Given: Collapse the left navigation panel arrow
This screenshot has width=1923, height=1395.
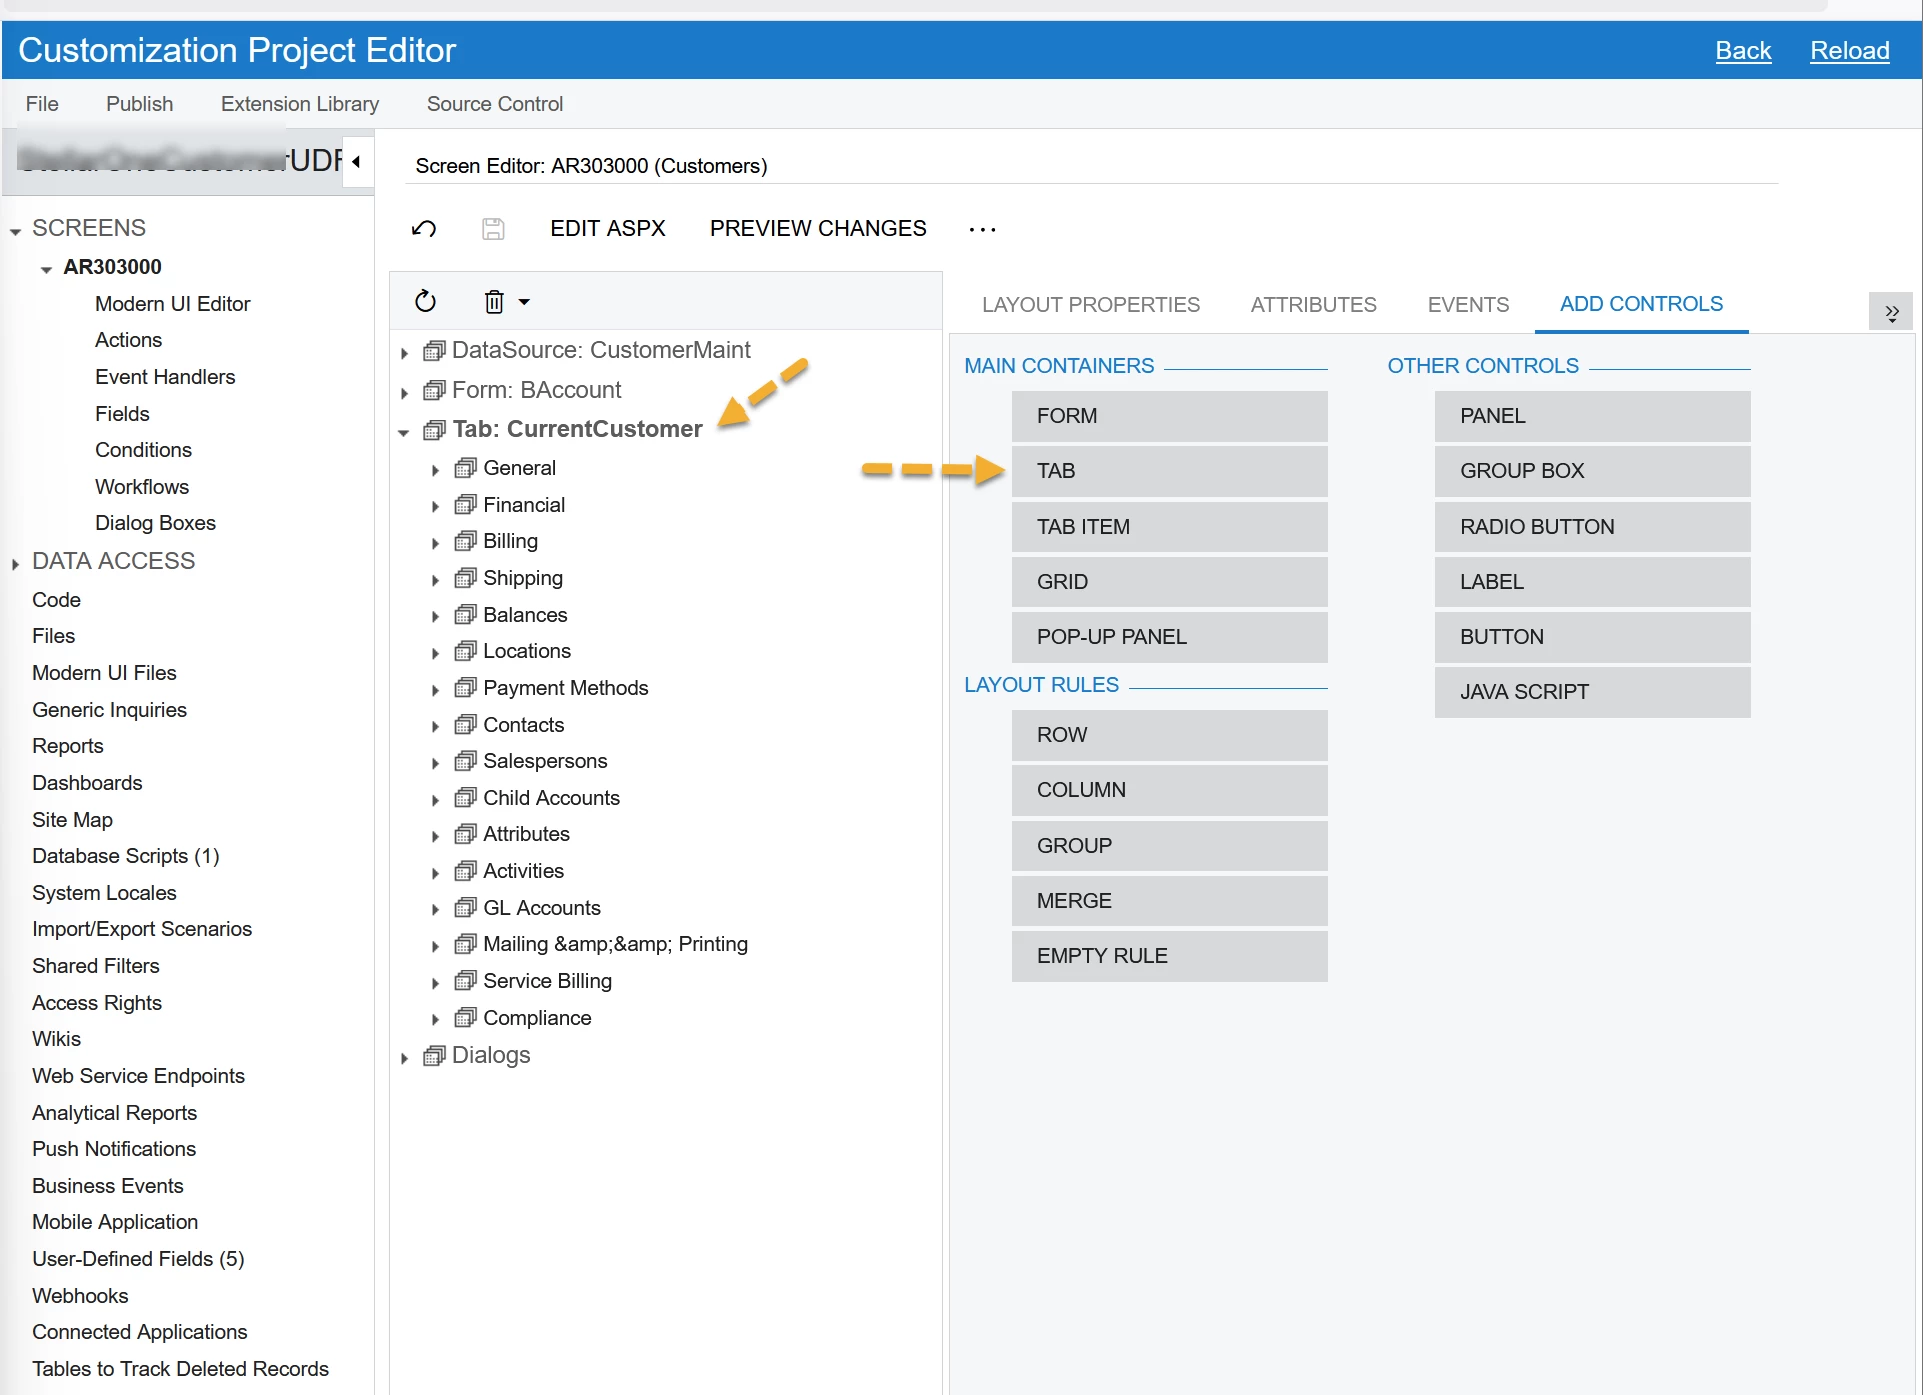Looking at the screenshot, I should 356,161.
